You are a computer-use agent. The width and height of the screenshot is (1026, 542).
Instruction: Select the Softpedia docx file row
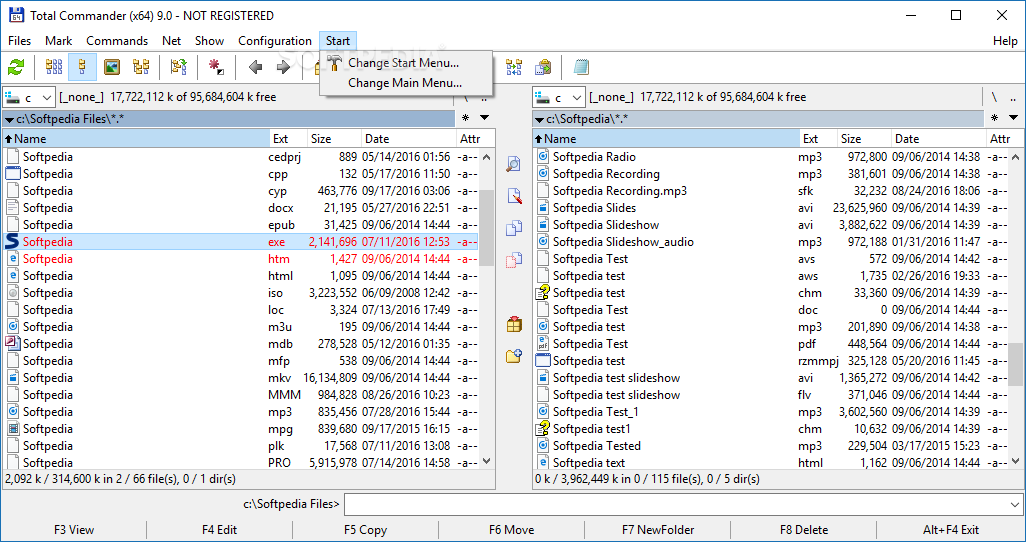coord(241,208)
